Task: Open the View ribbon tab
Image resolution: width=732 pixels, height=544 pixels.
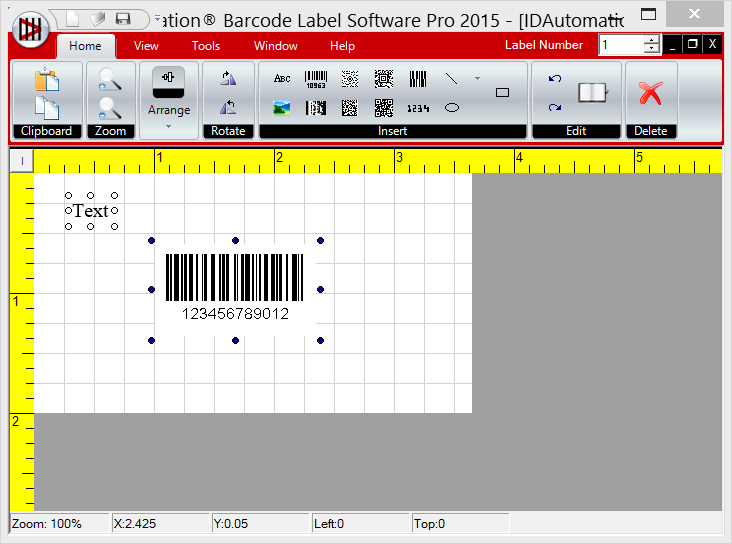Action: (146, 46)
